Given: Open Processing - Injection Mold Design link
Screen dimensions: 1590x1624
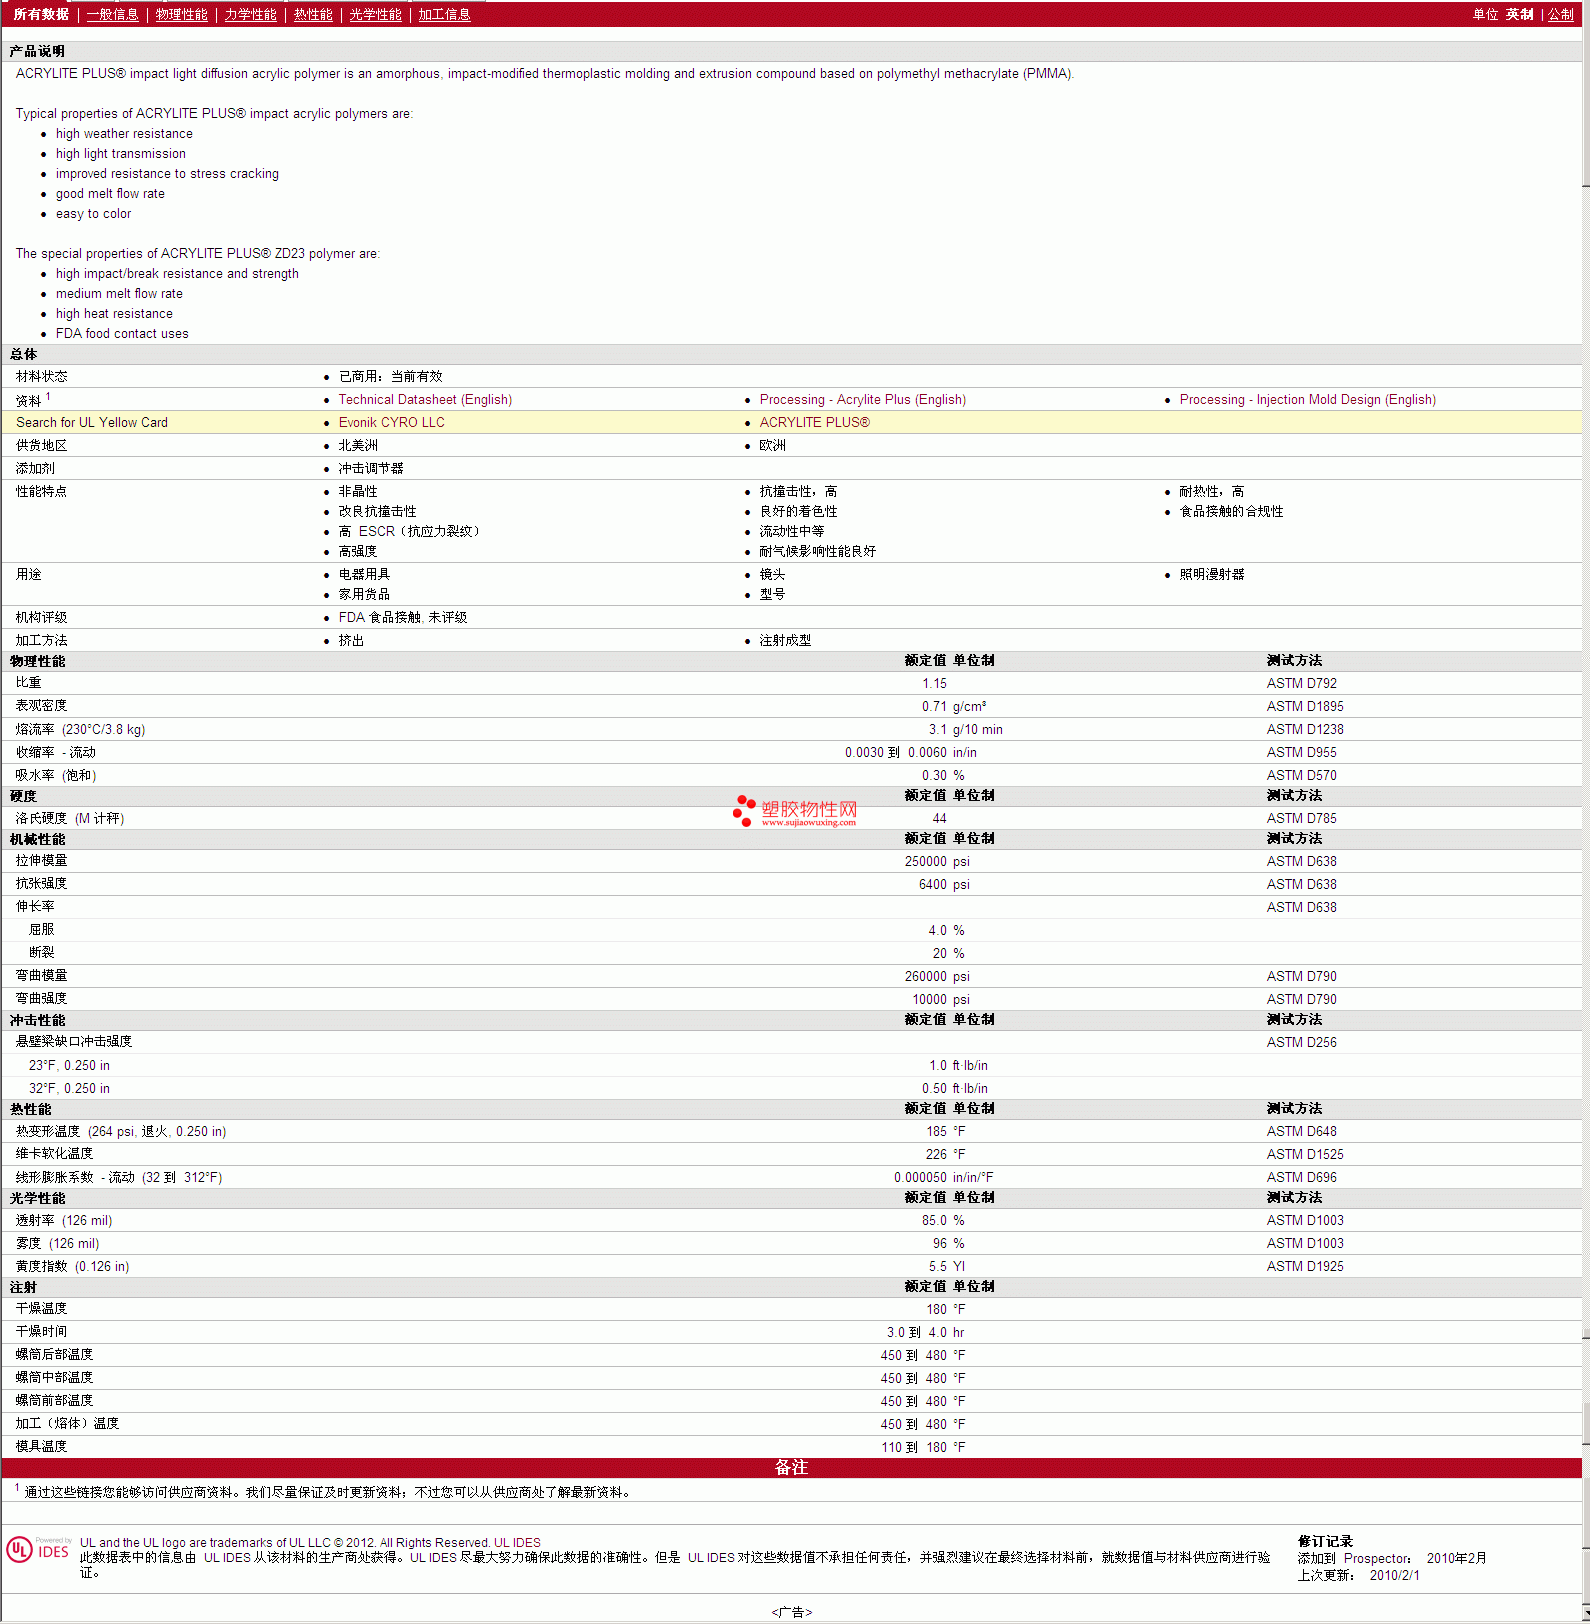Looking at the screenshot, I should (1307, 399).
